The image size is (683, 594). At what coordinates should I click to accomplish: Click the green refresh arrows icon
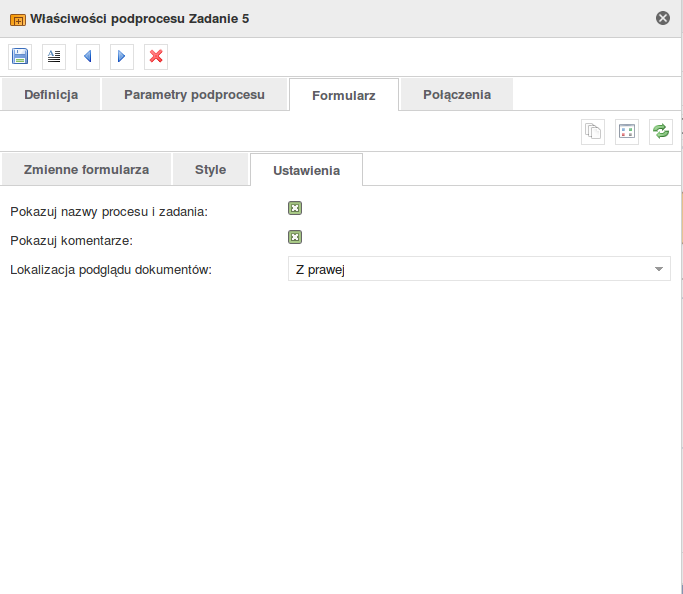(x=661, y=132)
